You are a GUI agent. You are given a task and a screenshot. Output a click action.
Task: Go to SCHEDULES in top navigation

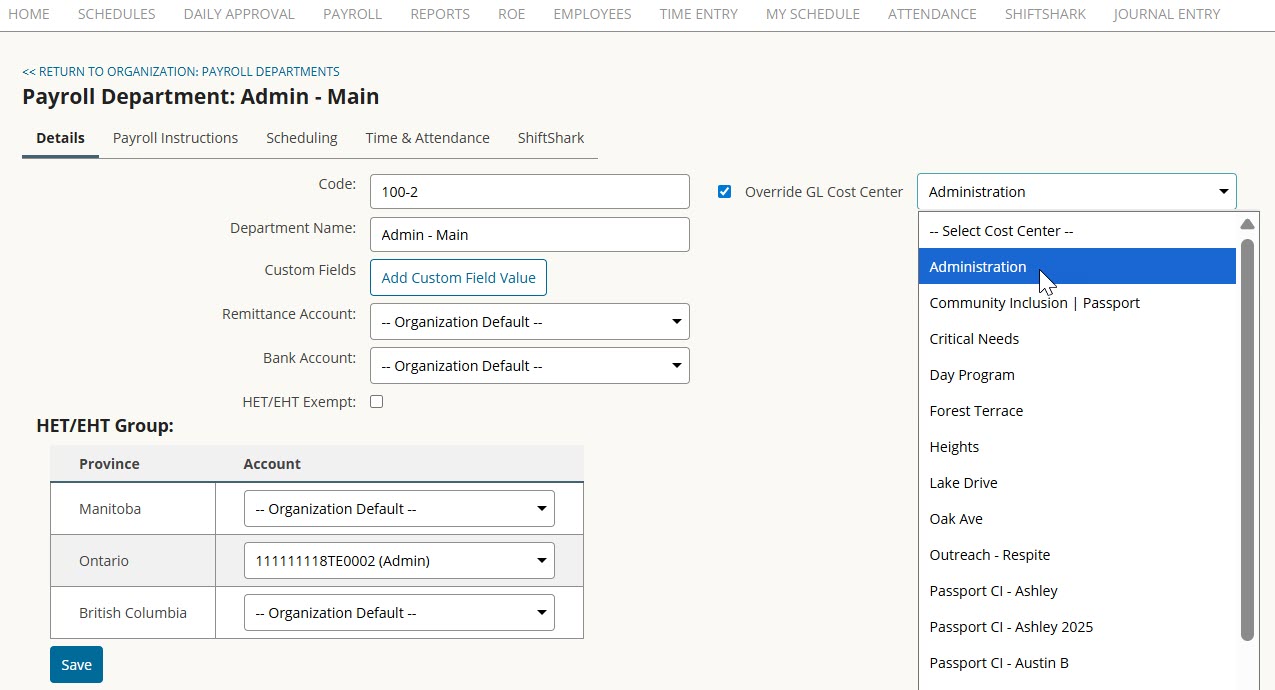click(x=116, y=14)
